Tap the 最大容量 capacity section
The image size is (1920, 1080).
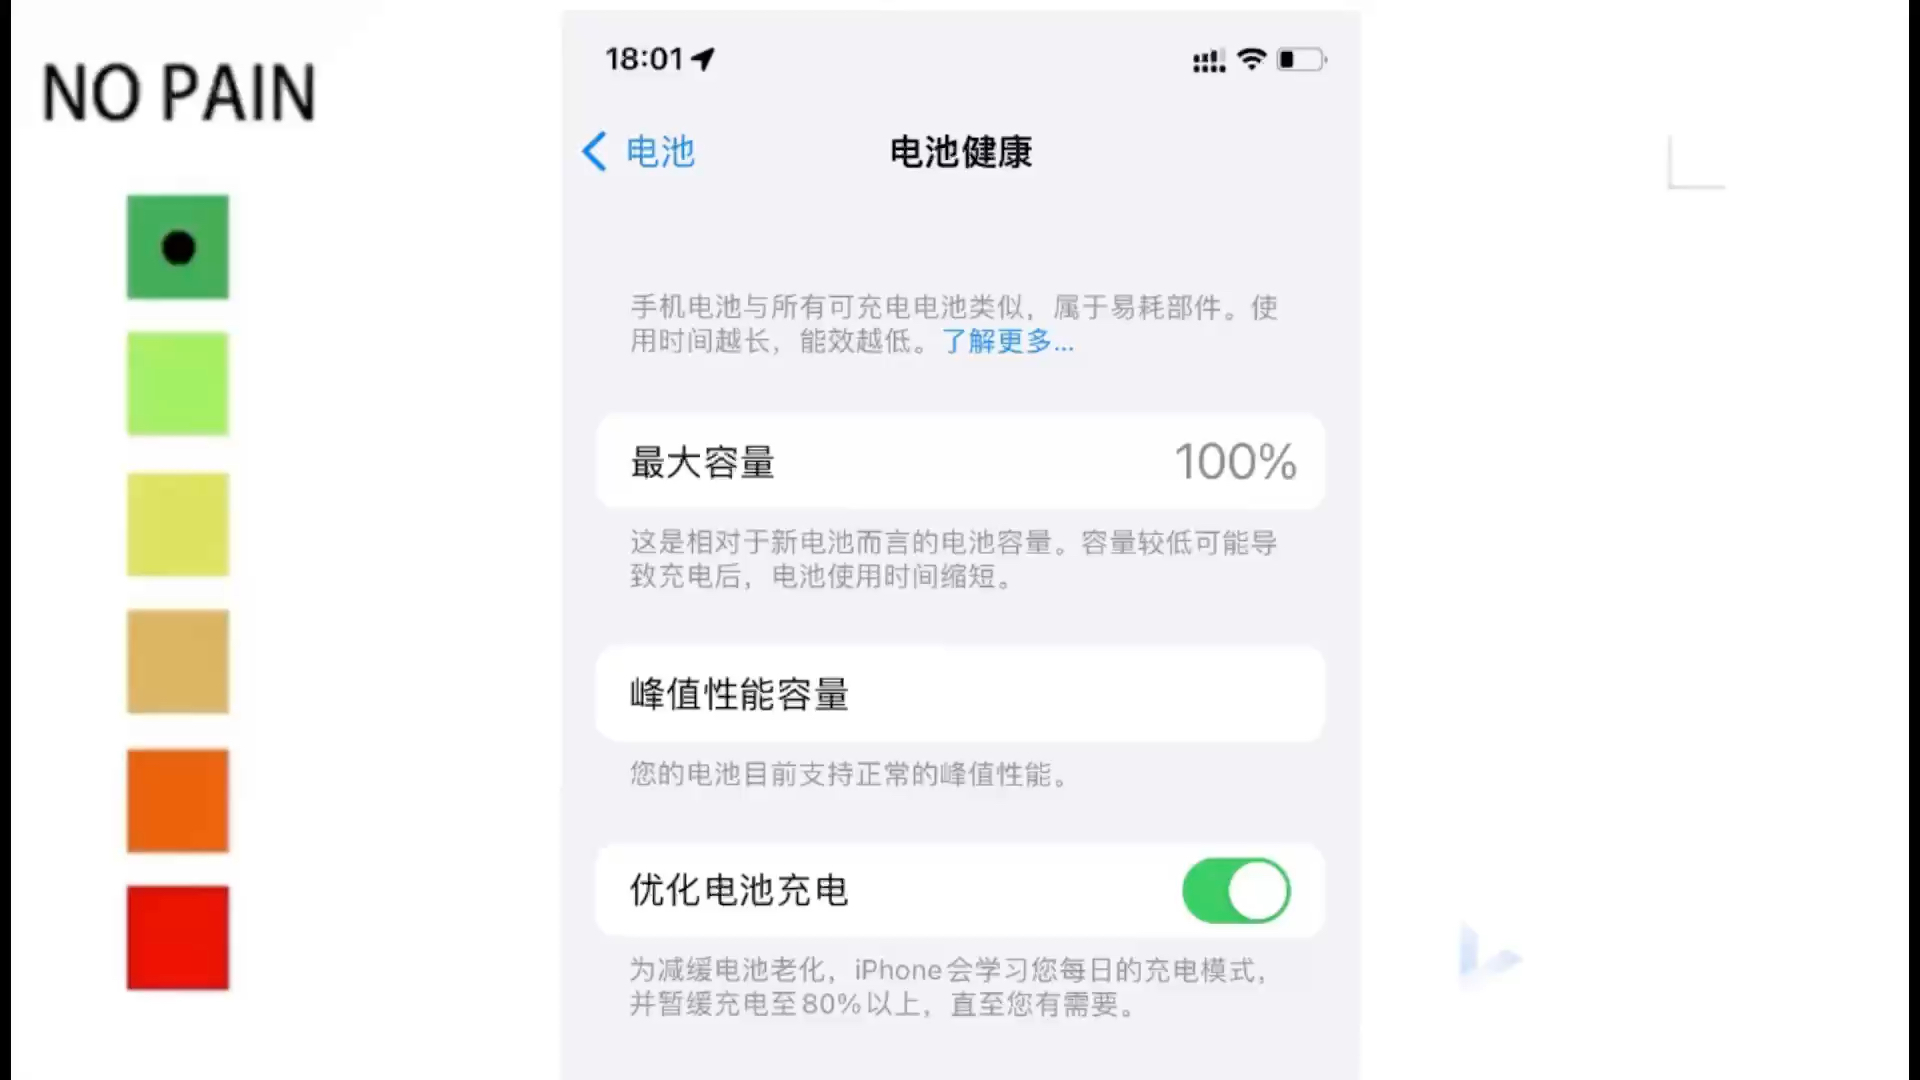coord(961,462)
